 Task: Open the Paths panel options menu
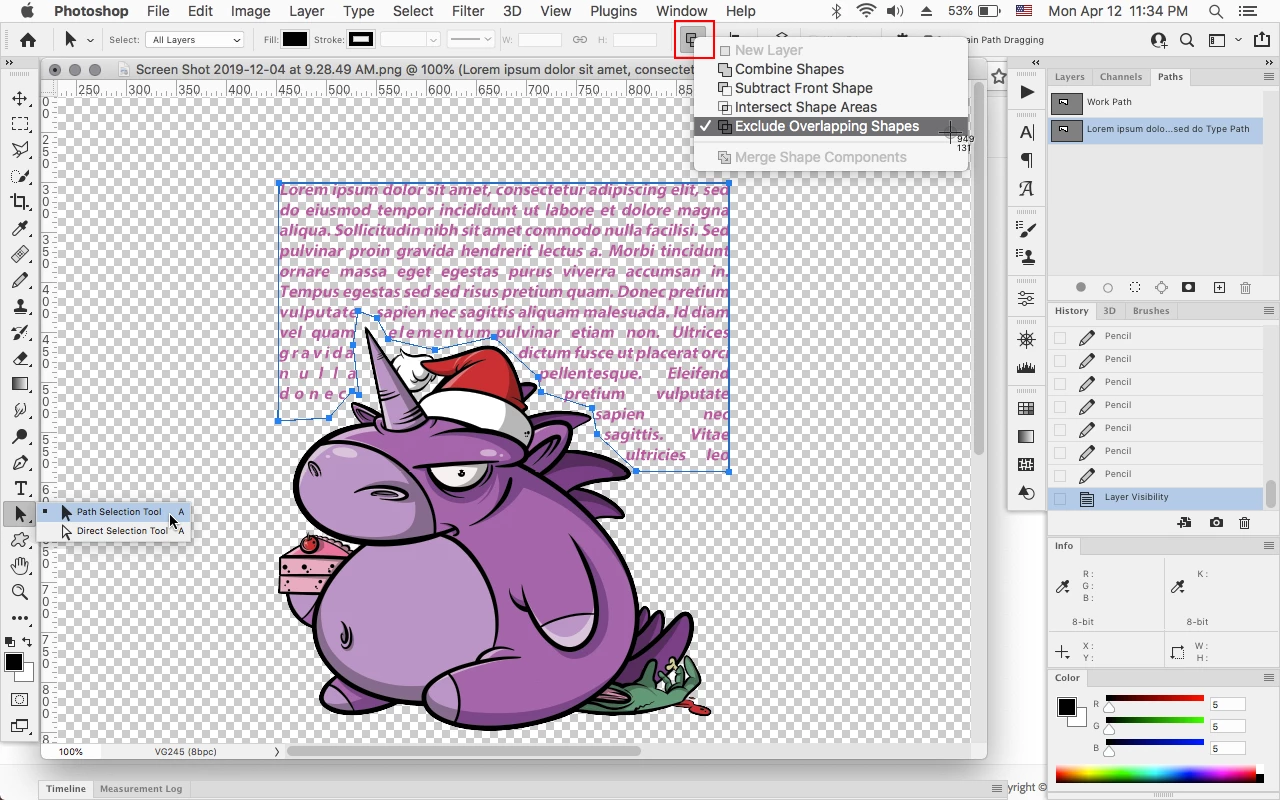[1269, 77]
